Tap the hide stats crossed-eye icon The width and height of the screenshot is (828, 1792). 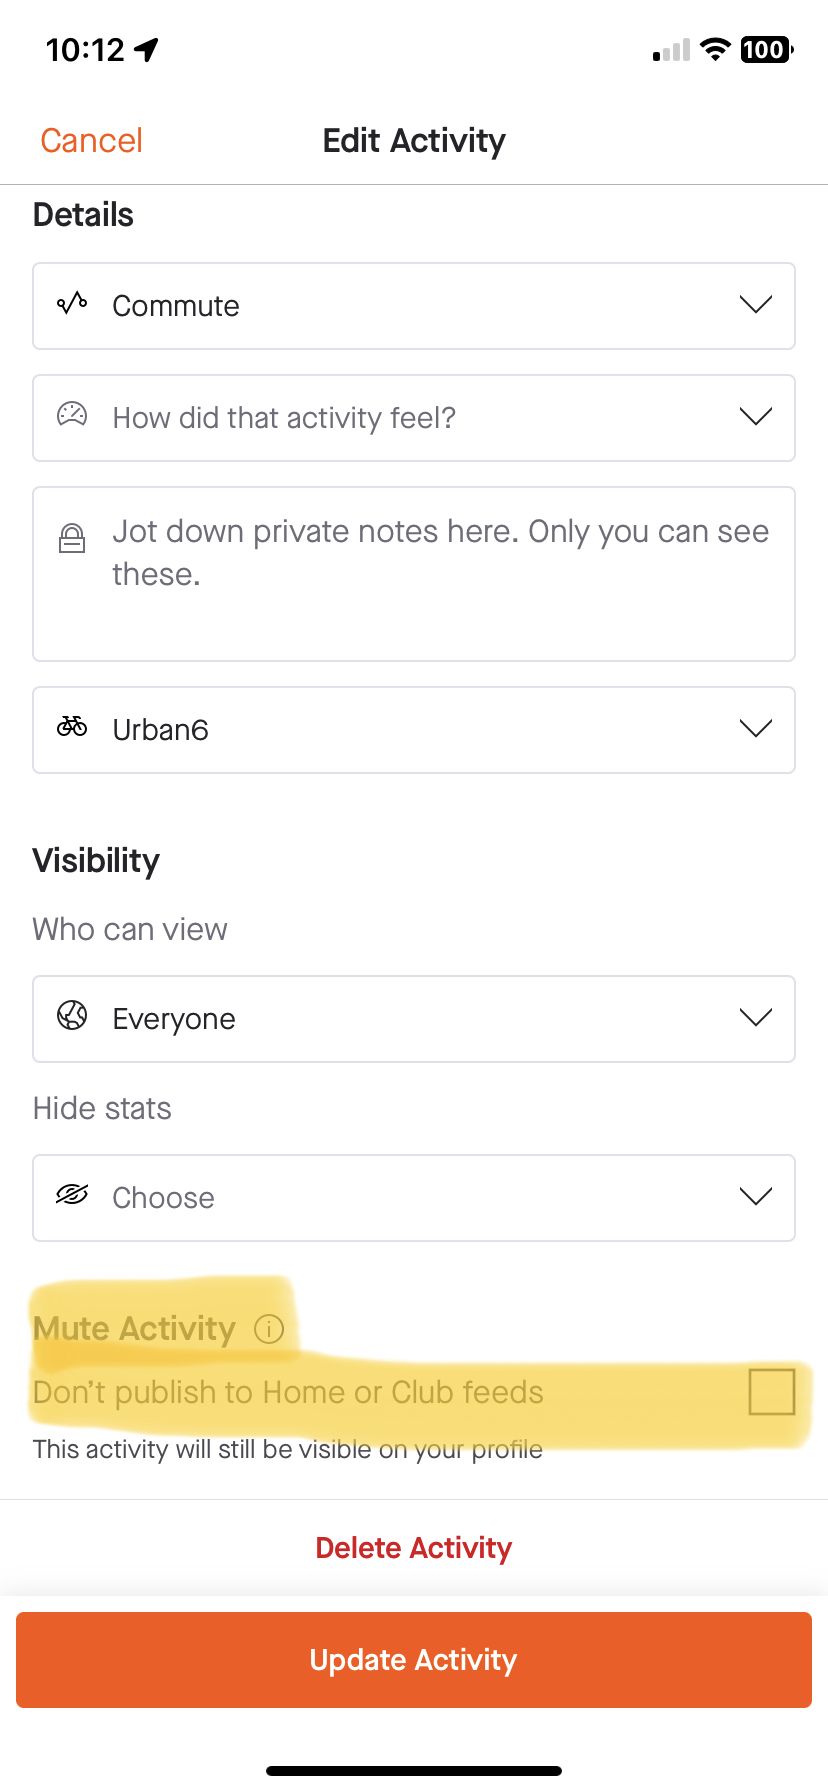click(72, 1195)
